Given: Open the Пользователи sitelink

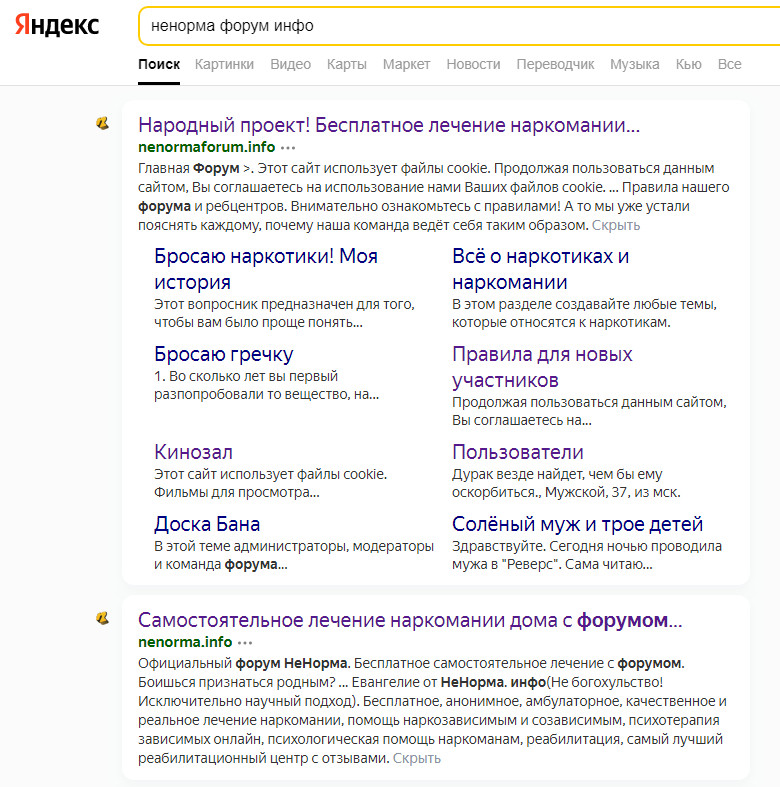Looking at the screenshot, I should pyautogui.click(x=517, y=452).
